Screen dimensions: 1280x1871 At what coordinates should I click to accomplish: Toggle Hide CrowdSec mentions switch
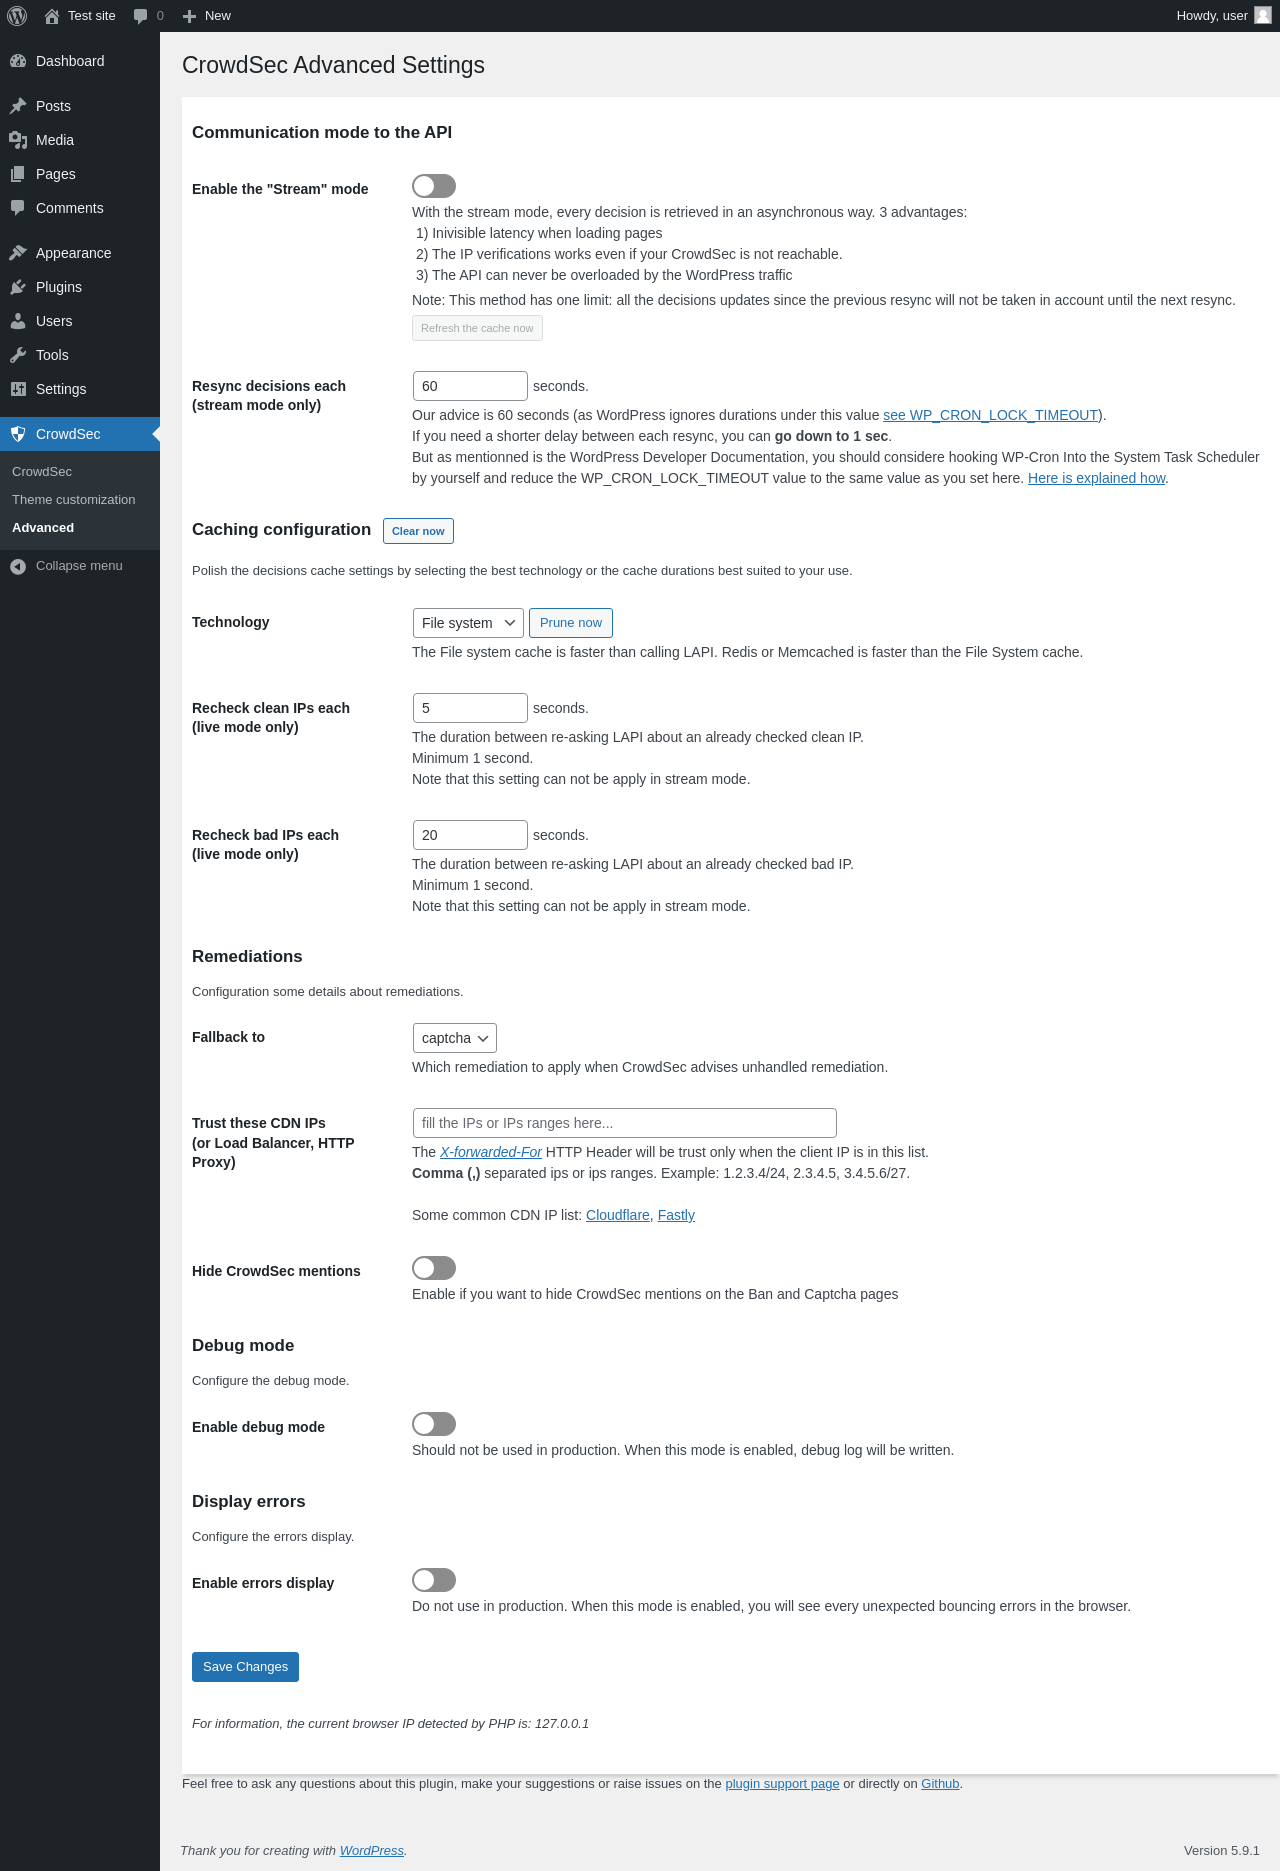tap(434, 1268)
